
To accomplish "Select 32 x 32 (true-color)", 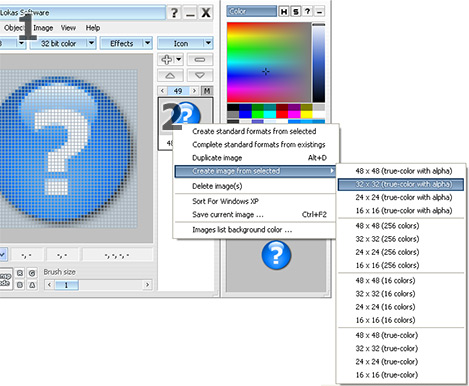I will pyautogui.click(x=401, y=348).
